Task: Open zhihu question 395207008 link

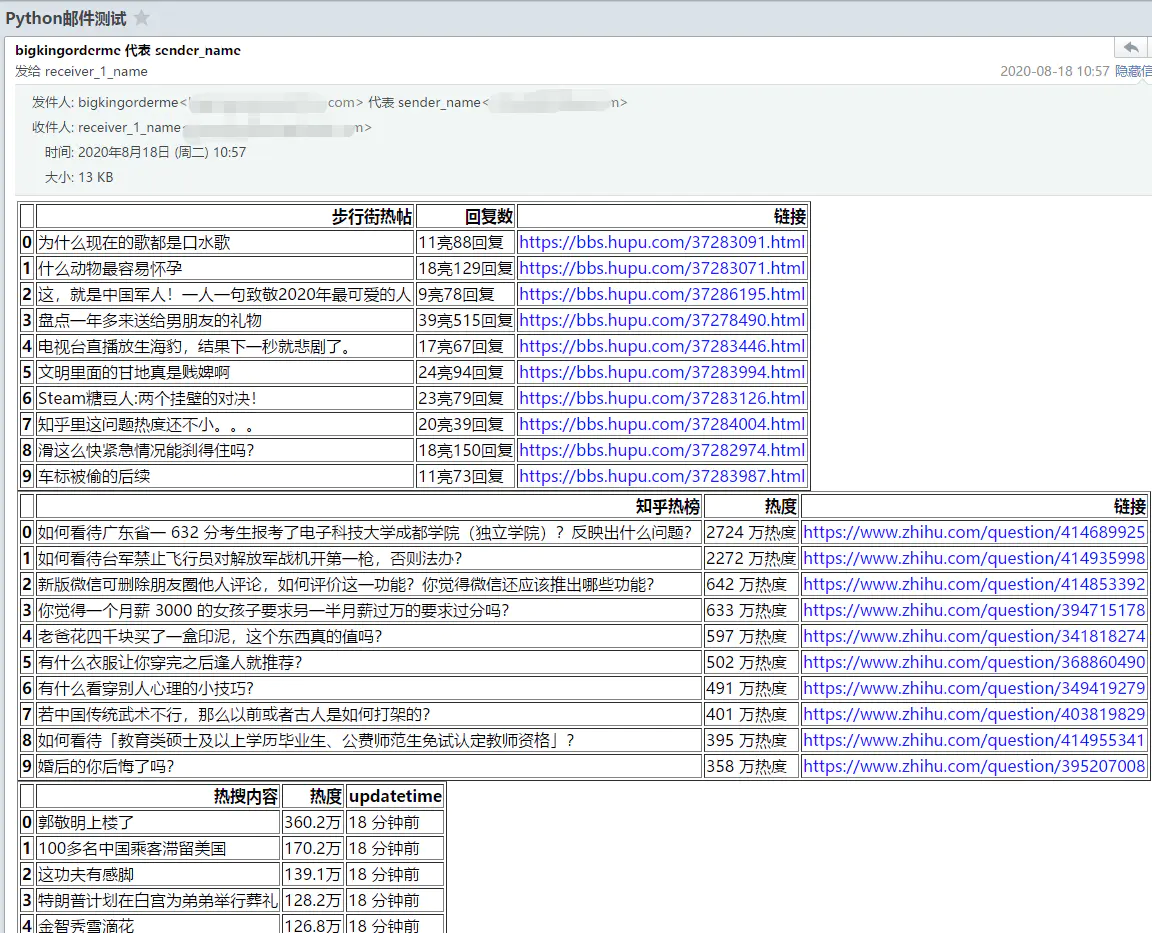Action: [x=974, y=766]
